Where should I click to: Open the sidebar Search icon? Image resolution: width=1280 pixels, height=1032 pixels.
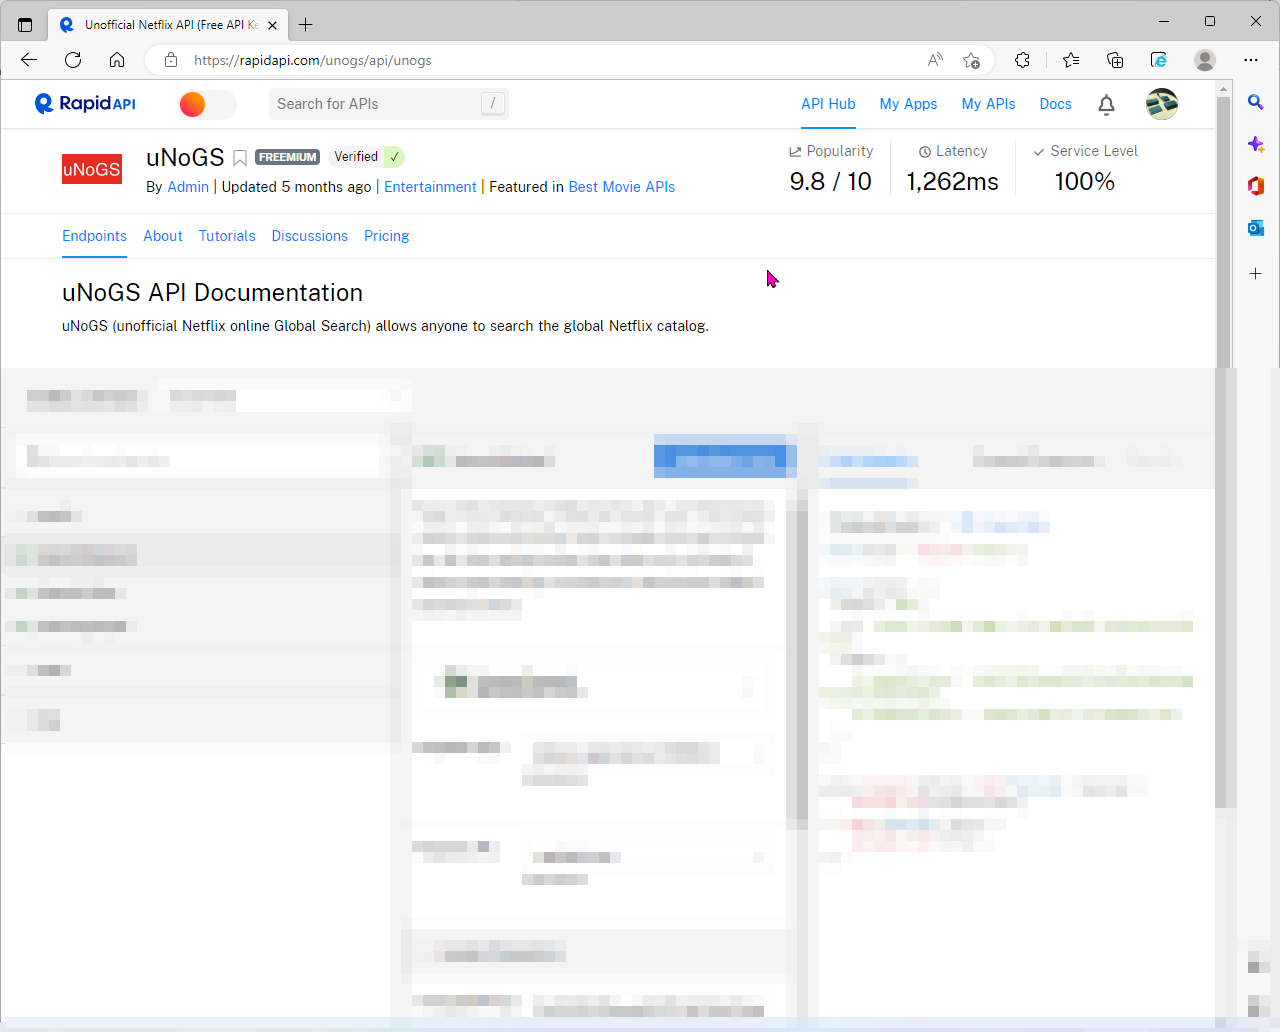pyautogui.click(x=1256, y=102)
